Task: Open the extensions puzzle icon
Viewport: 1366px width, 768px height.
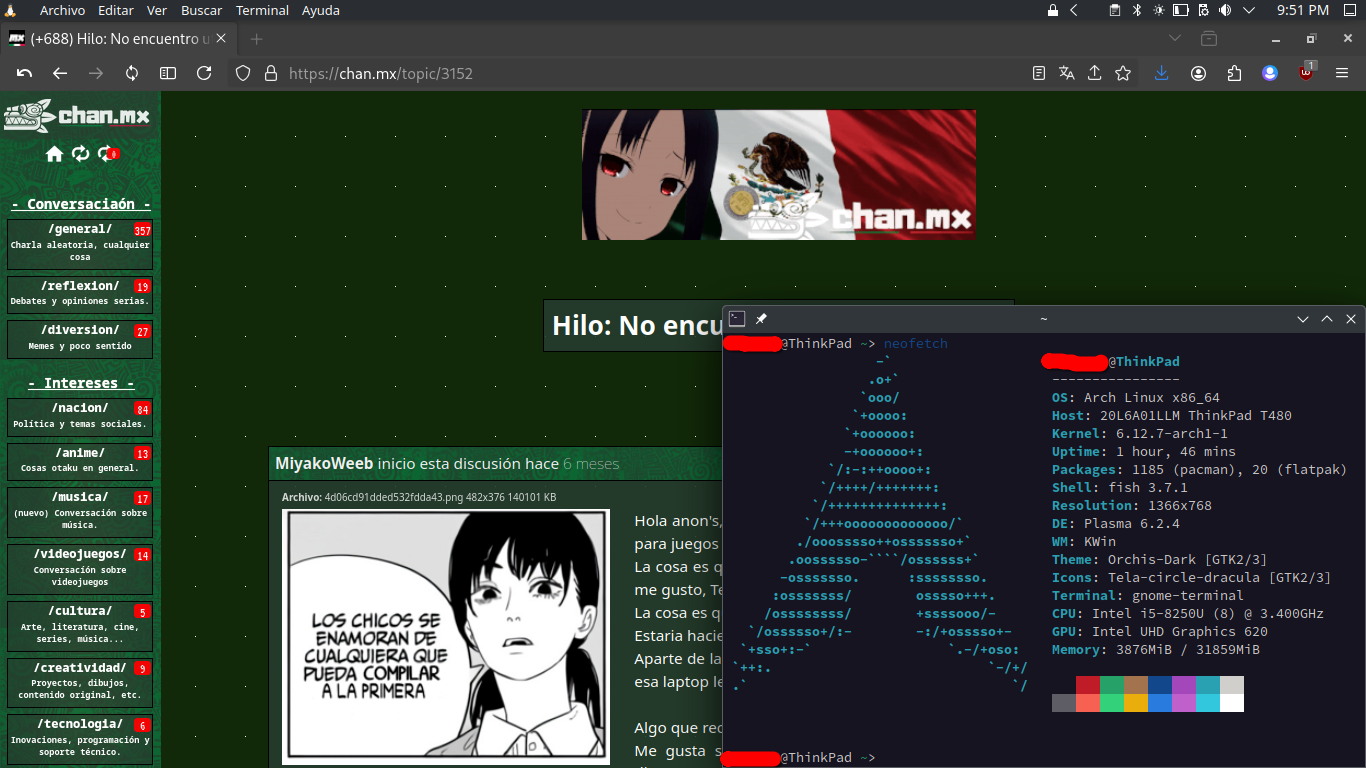Action: 1234,73
